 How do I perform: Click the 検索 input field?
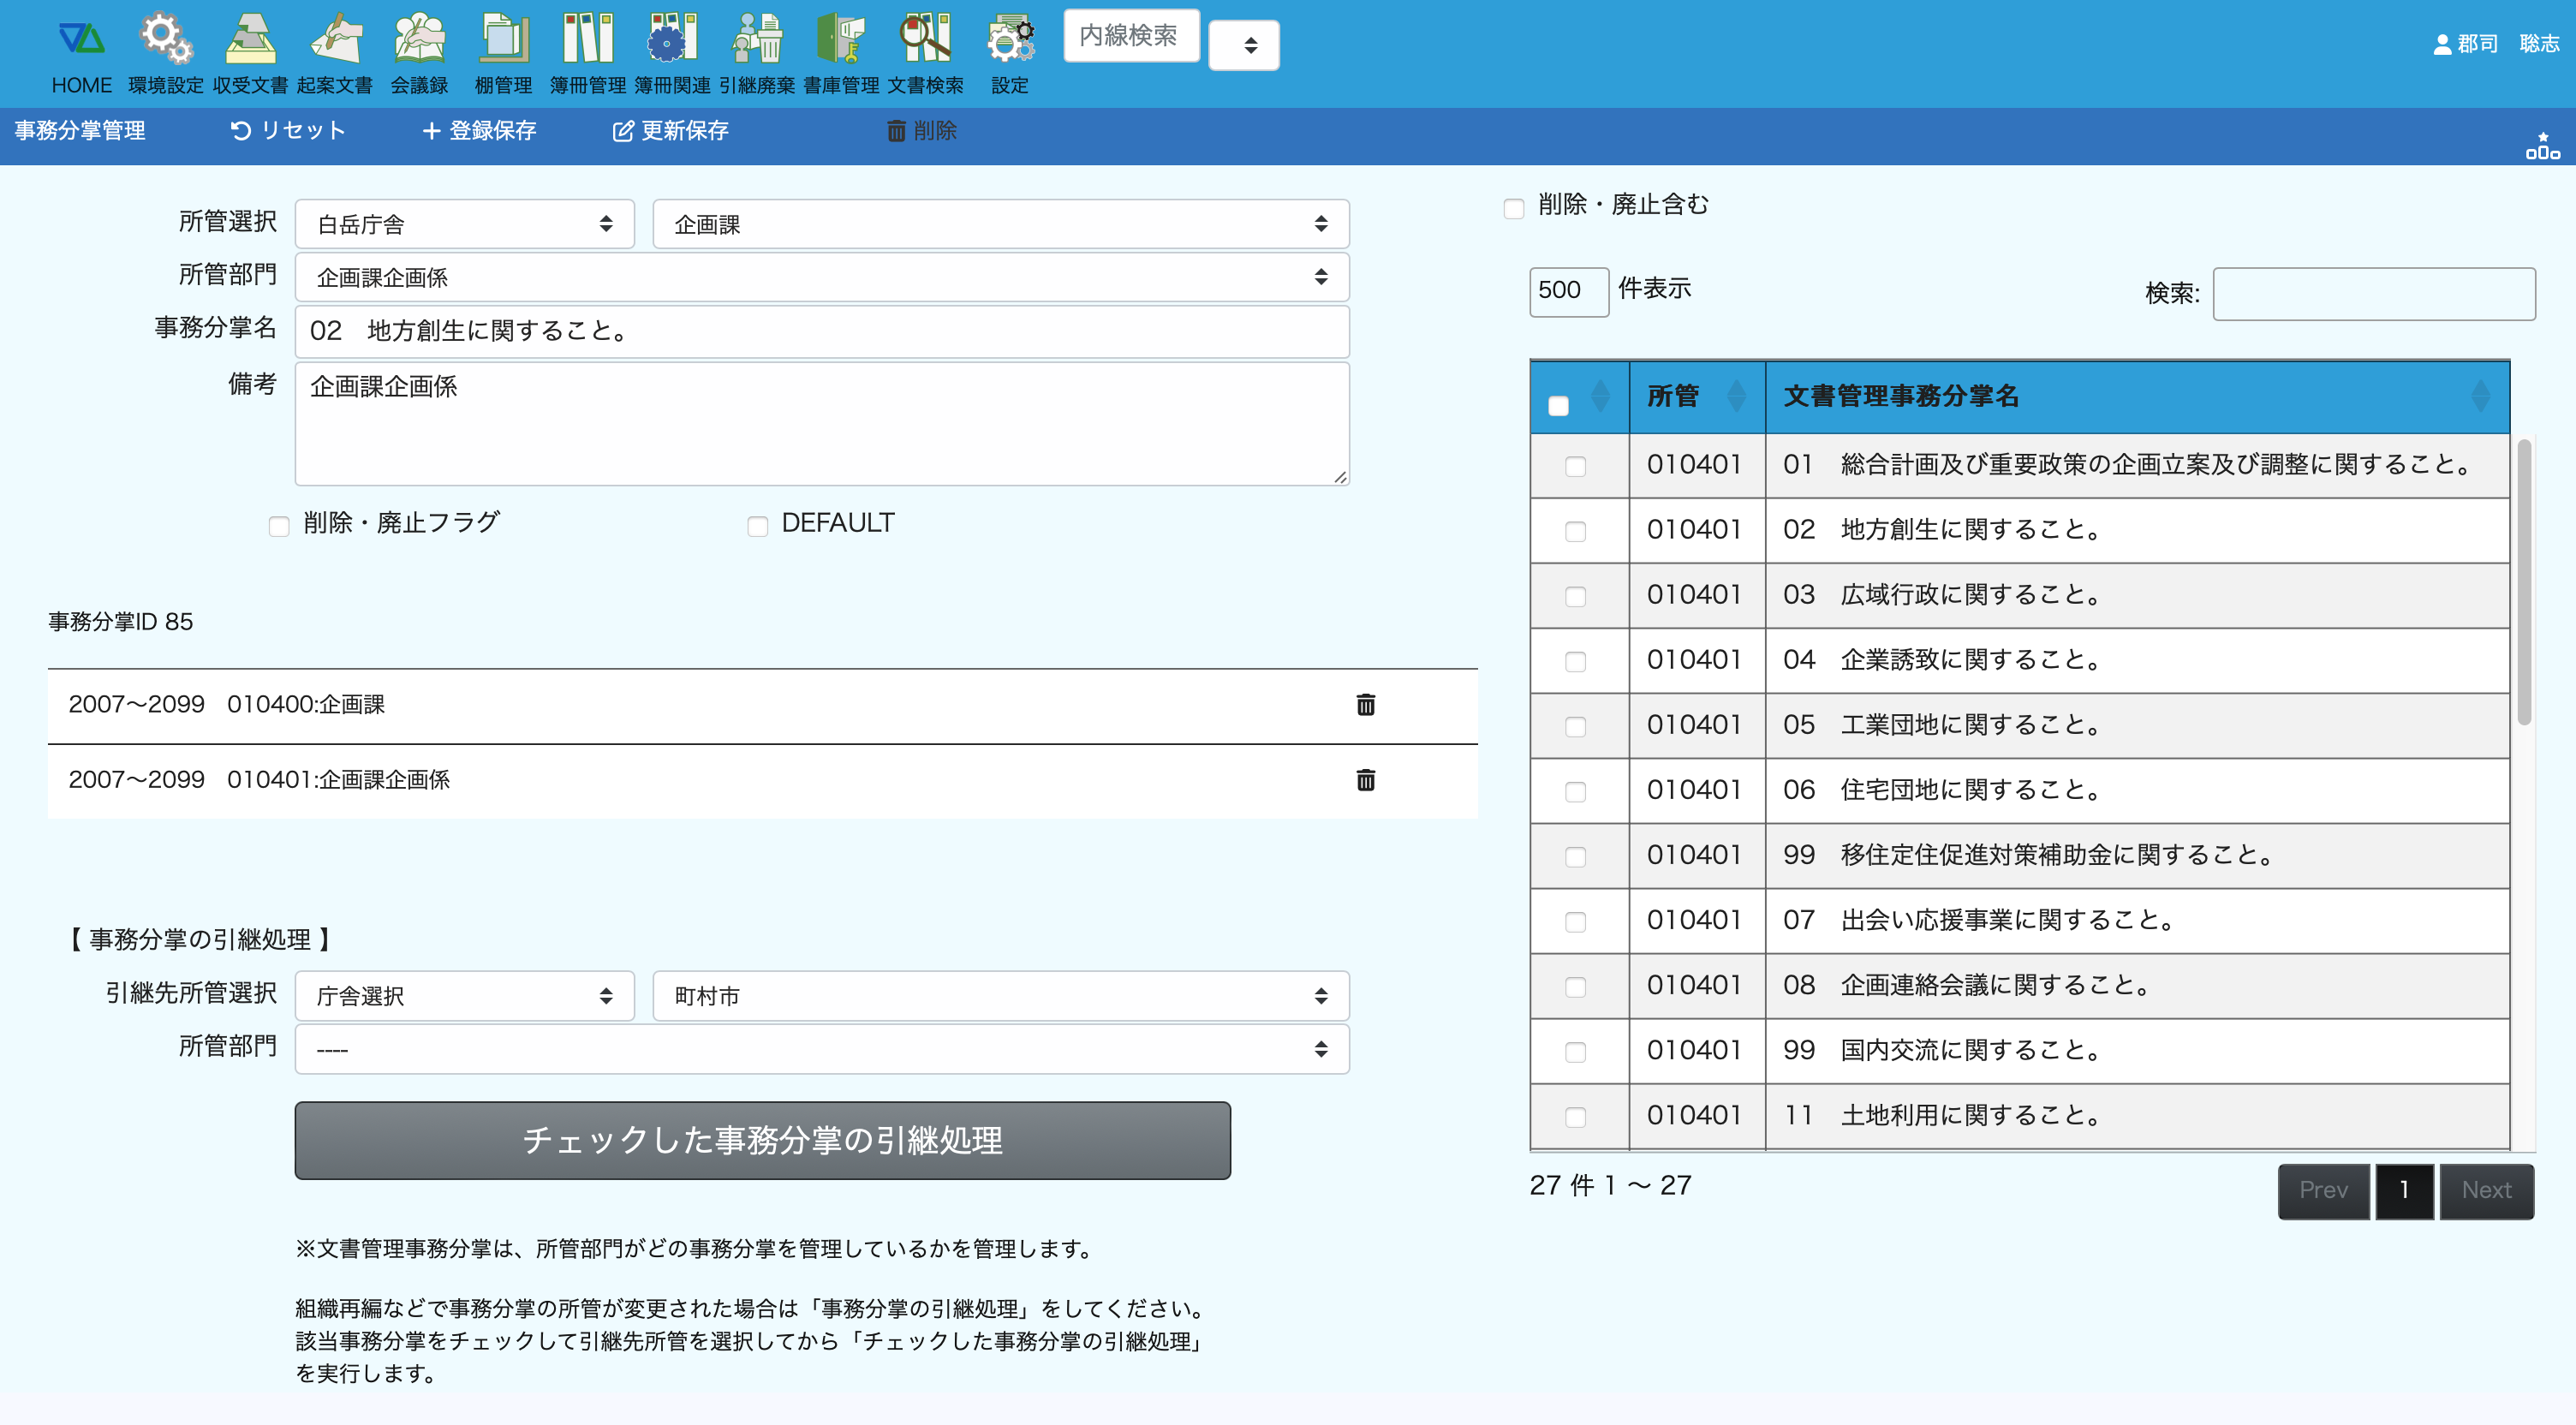pos(2373,294)
